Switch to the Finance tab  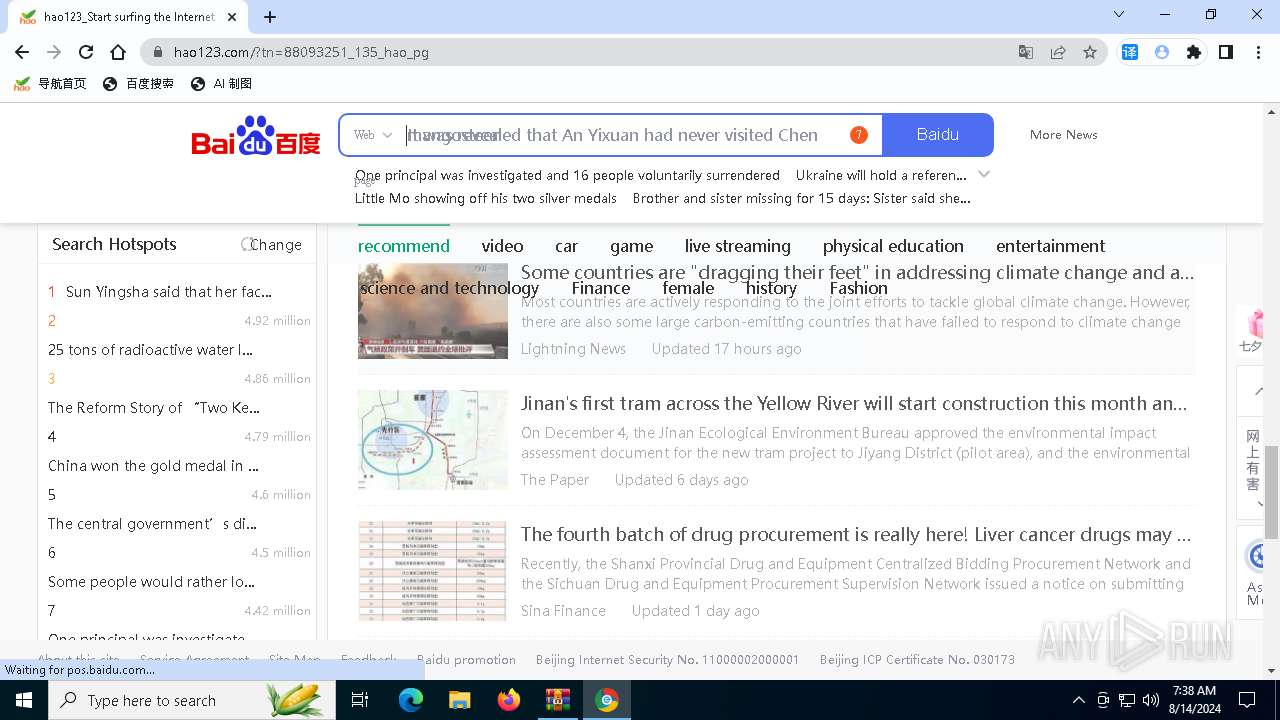click(x=601, y=288)
